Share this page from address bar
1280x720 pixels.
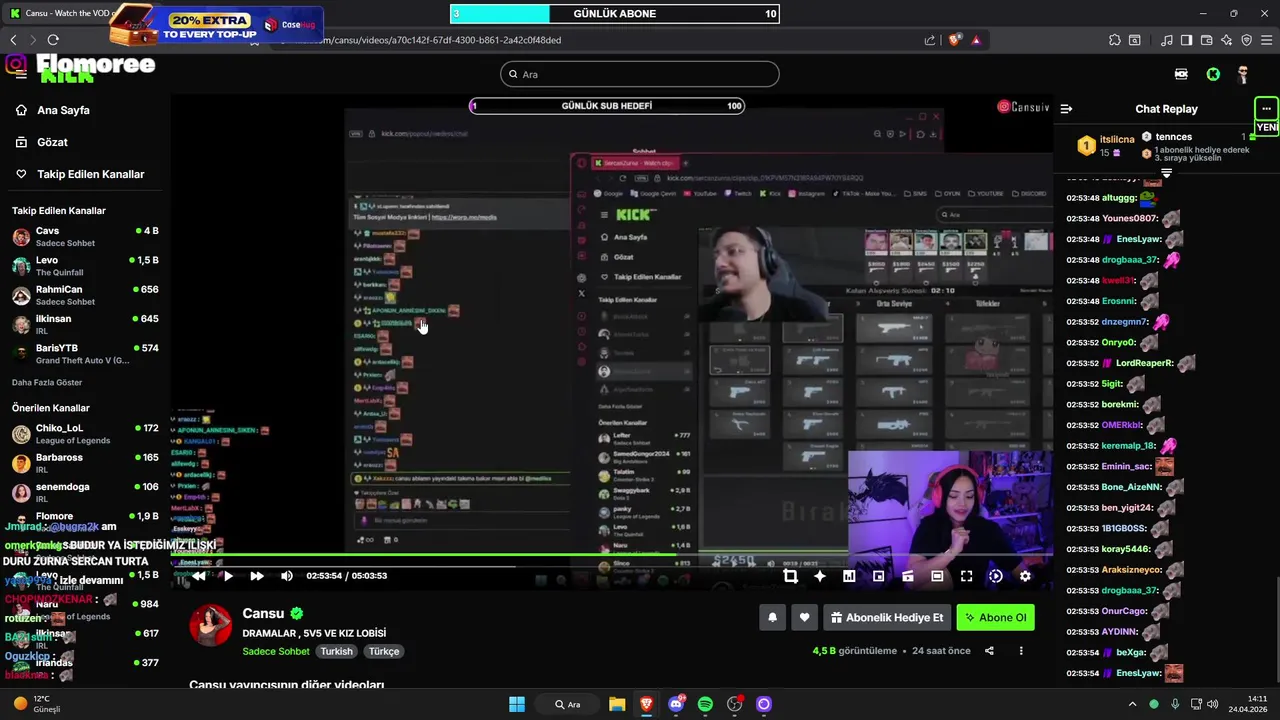tap(930, 40)
